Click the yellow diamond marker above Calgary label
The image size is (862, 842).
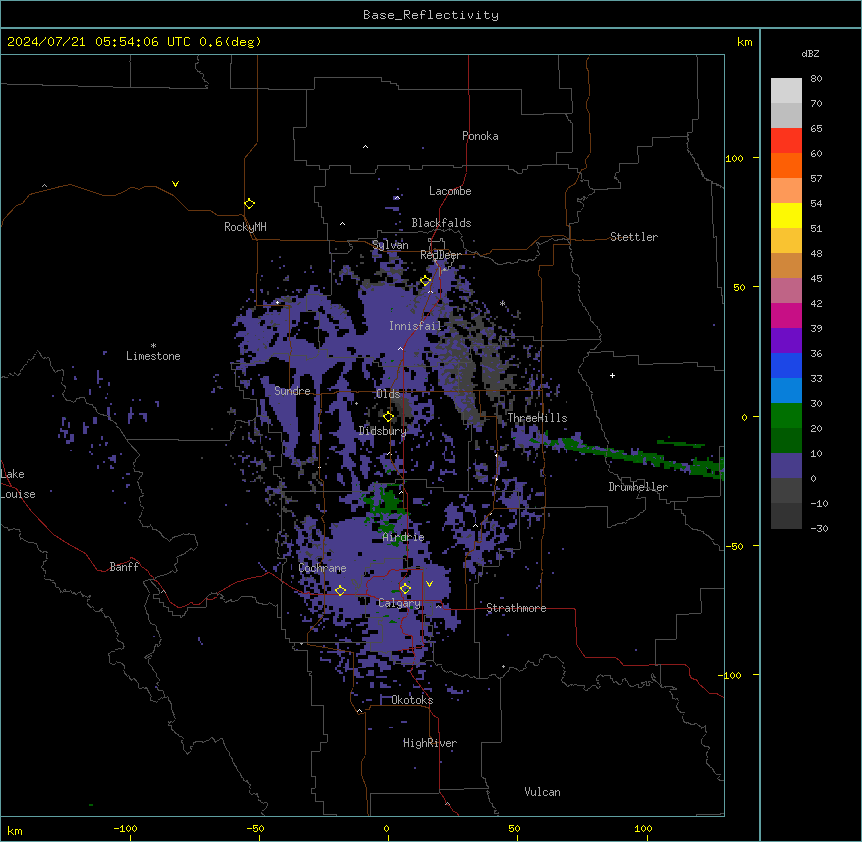(405, 589)
